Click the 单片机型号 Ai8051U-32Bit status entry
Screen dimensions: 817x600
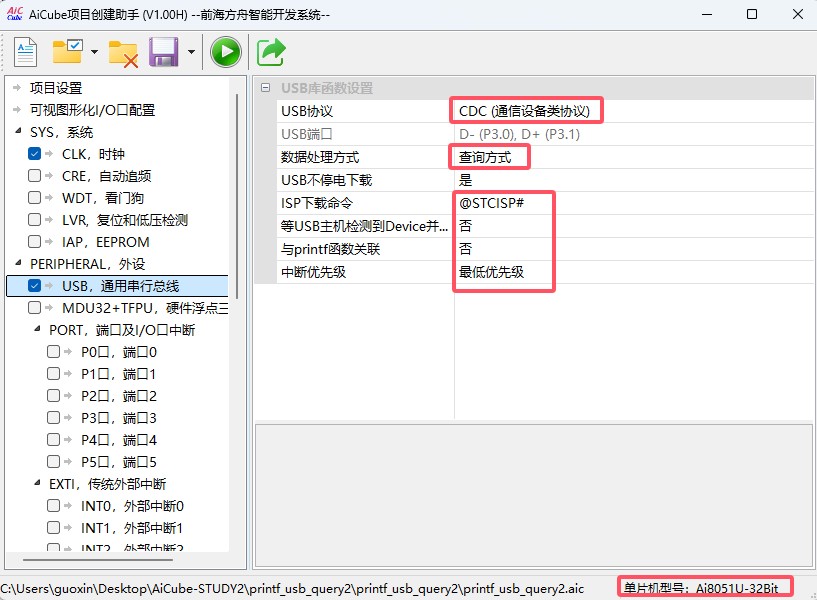click(x=701, y=589)
